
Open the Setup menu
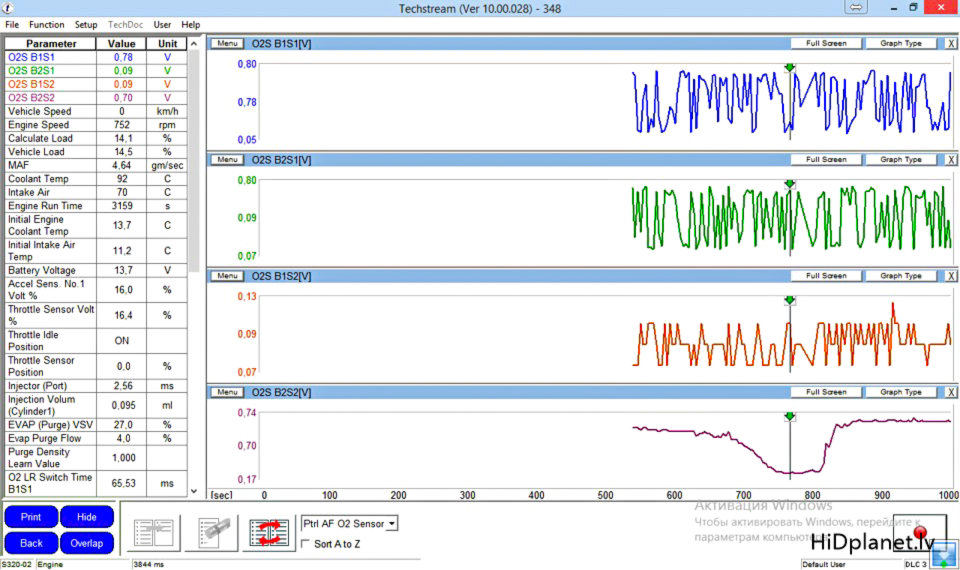[x=86, y=24]
